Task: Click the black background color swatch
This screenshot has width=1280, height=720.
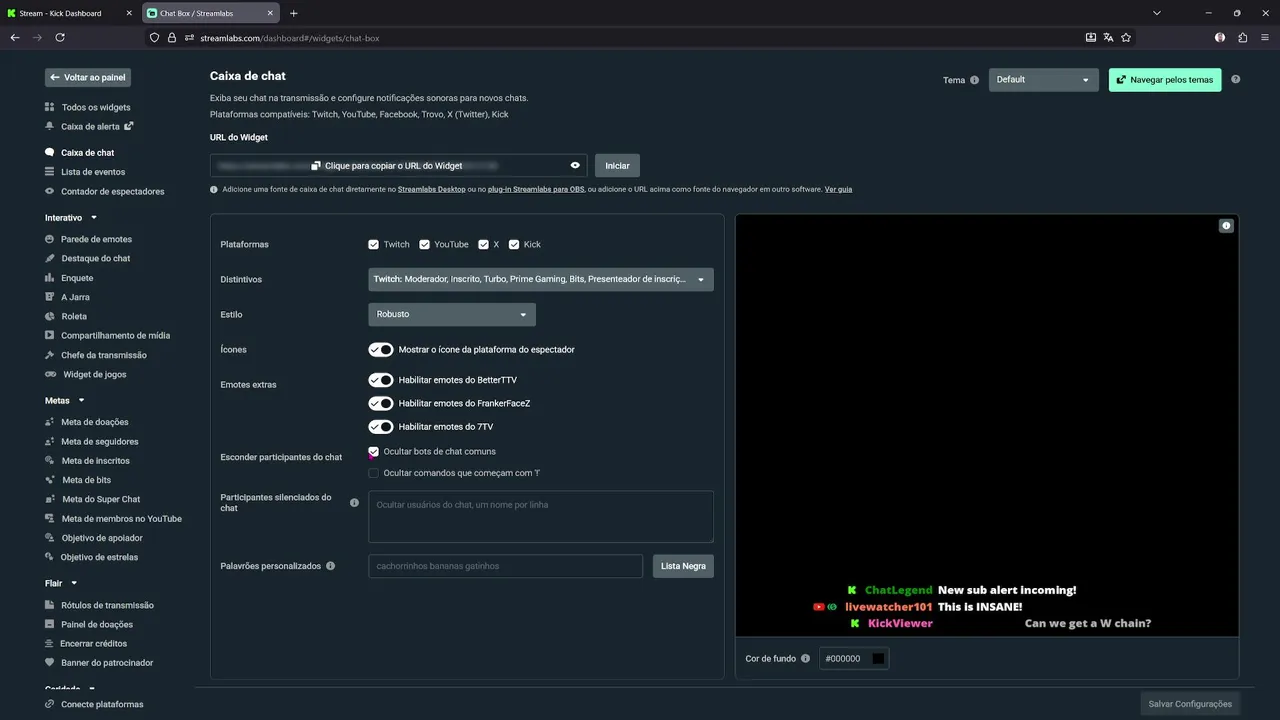Action: tap(878, 658)
